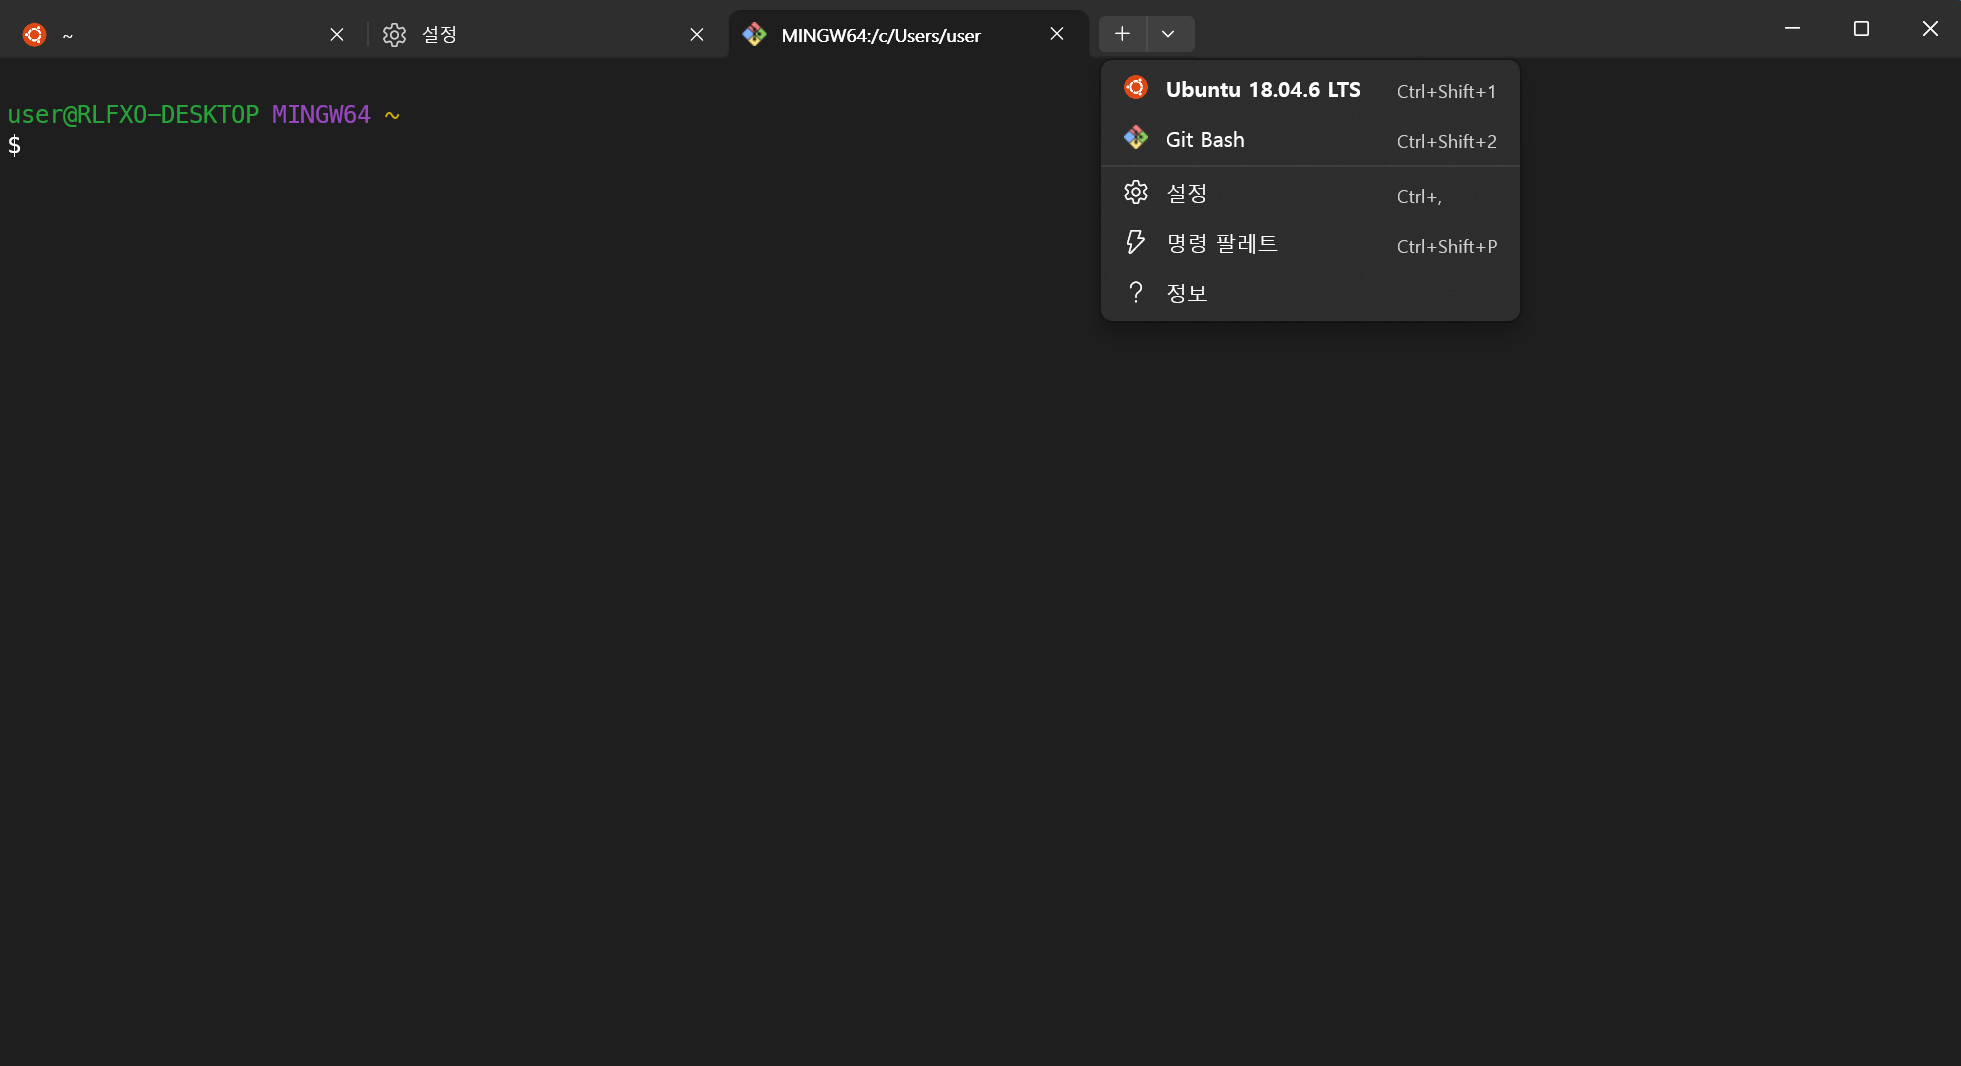Click the Ctrl+Shift+2 shortcut label
Viewport: 1961px width, 1066px height.
(1447, 141)
